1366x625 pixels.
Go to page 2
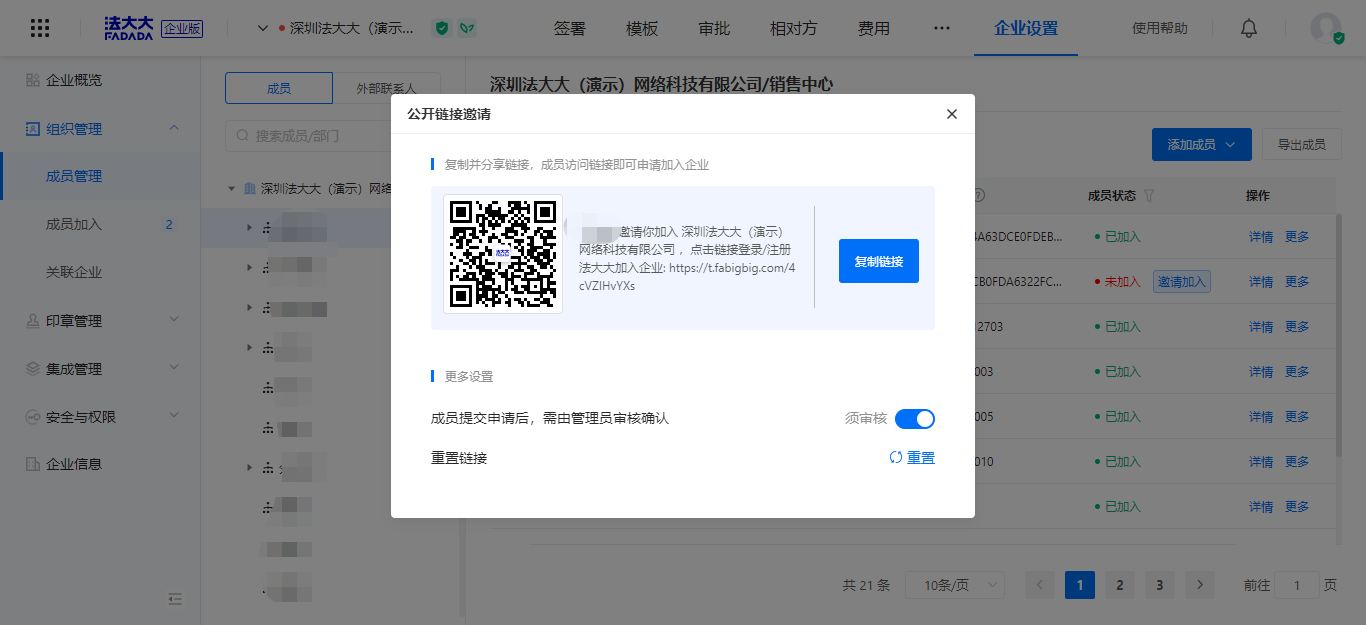click(1120, 585)
